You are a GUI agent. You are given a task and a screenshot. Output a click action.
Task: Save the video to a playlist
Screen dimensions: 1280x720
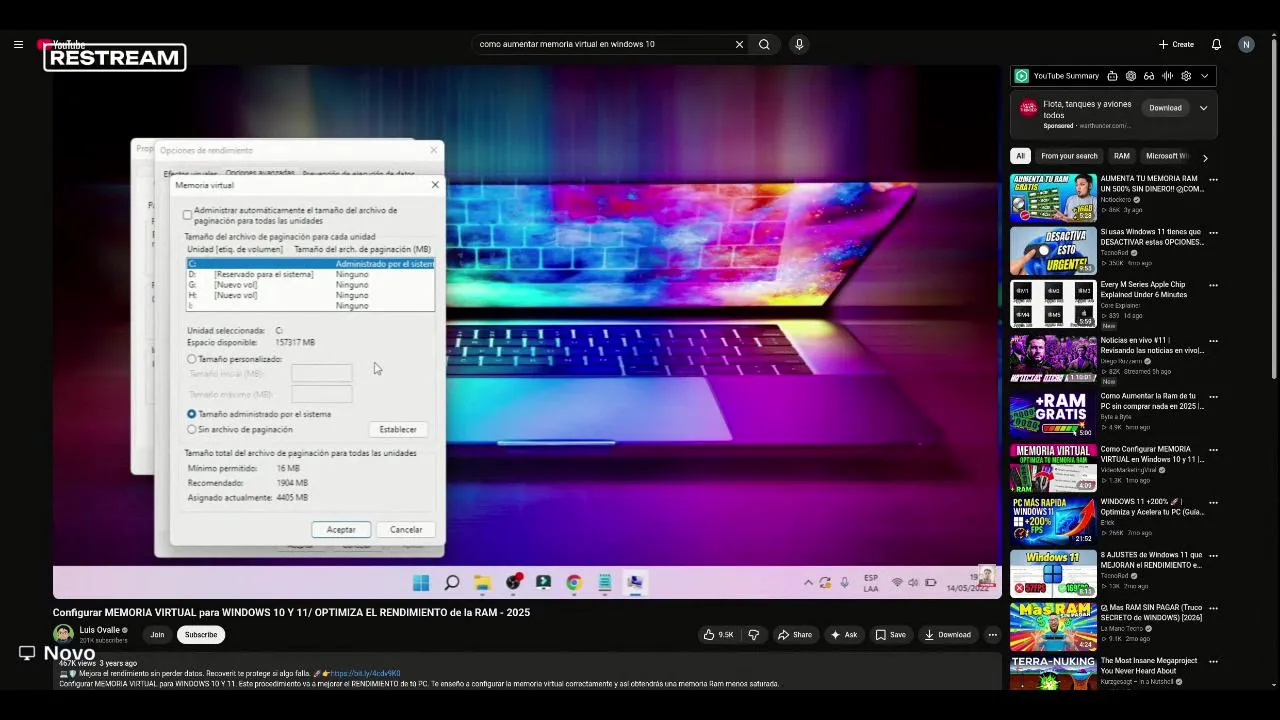tap(891, 634)
